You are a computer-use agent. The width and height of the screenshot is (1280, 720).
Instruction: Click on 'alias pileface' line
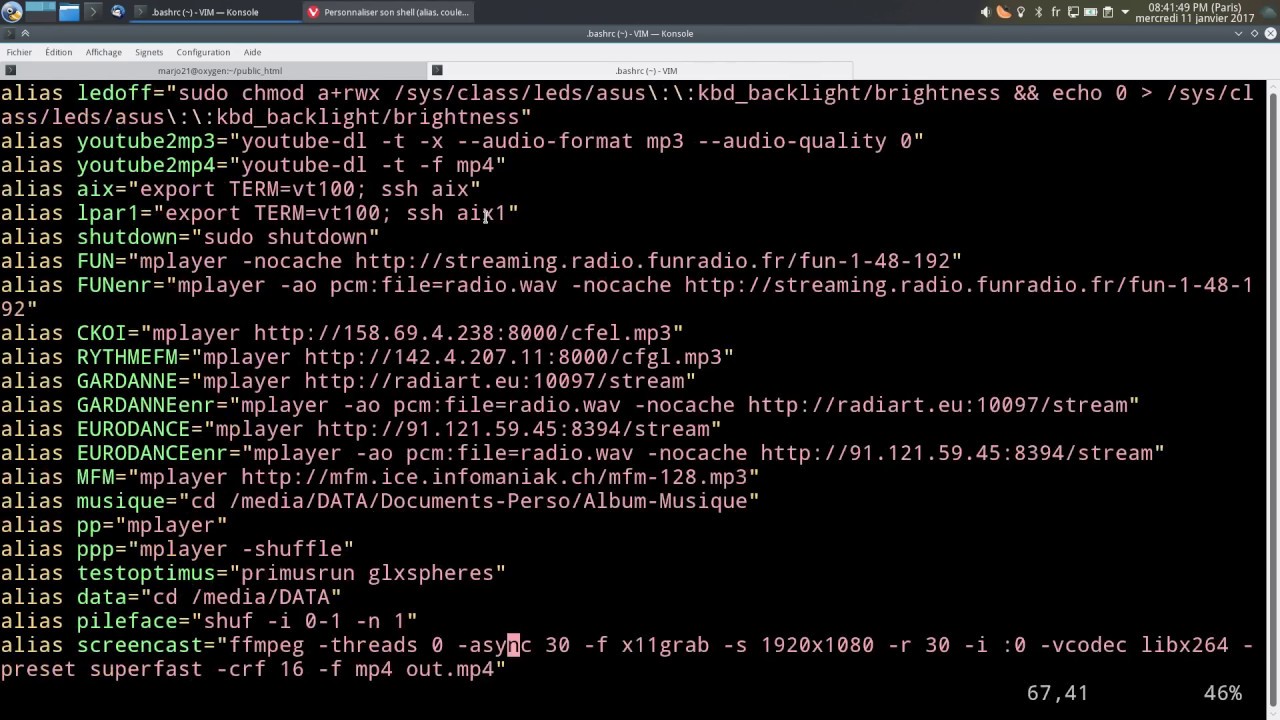click(x=209, y=621)
